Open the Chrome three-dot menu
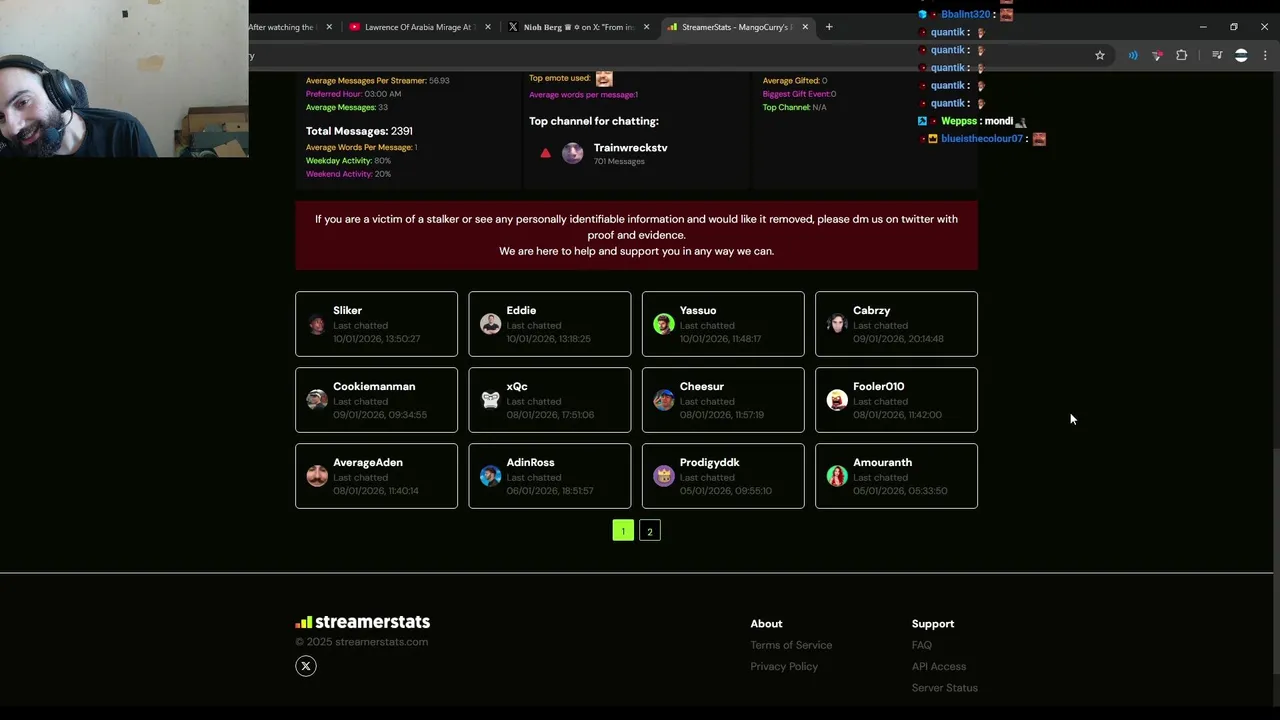1280x720 pixels. click(x=1265, y=56)
